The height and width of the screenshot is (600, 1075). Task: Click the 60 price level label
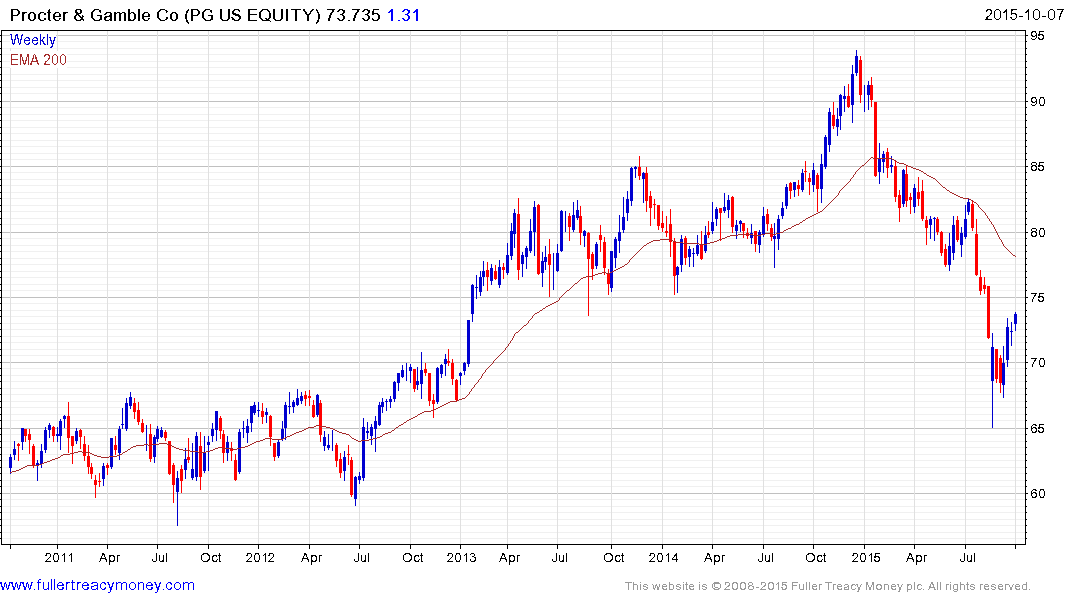(x=1038, y=494)
